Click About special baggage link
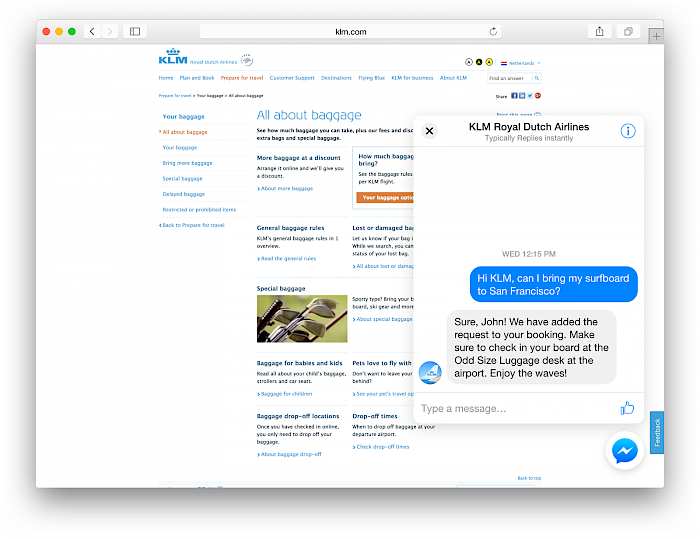Screen dimensions: 700x539 (383, 319)
